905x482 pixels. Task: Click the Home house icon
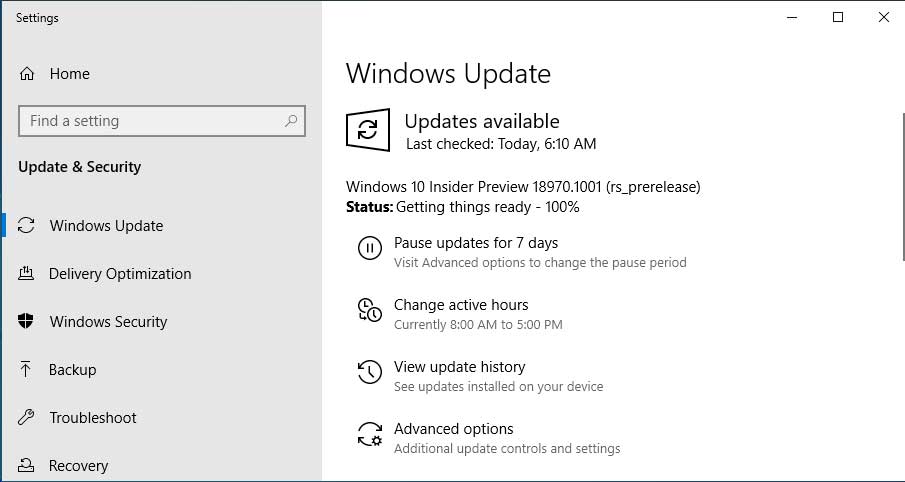coord(27,74)
